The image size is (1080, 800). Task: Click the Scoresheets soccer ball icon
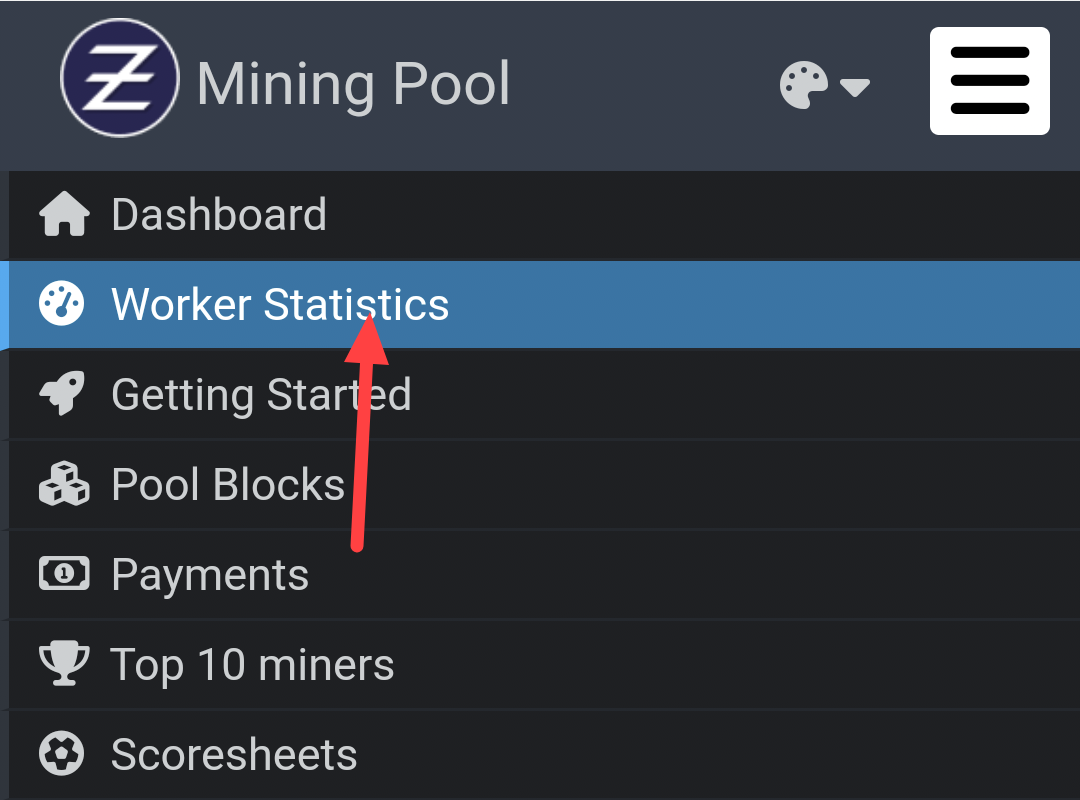point(63,754)
